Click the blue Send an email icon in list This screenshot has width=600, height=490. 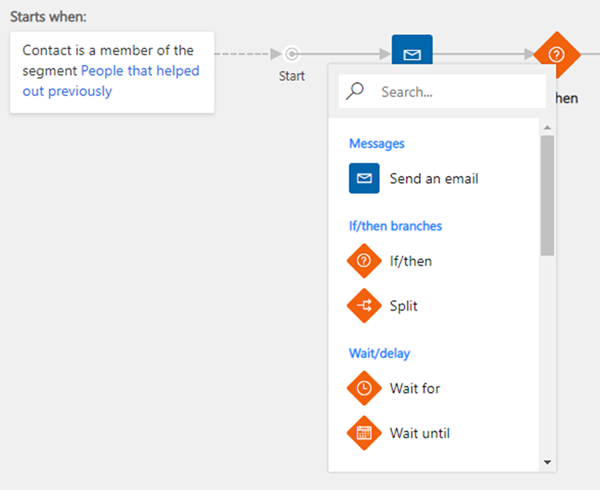(x=364, y=179)
